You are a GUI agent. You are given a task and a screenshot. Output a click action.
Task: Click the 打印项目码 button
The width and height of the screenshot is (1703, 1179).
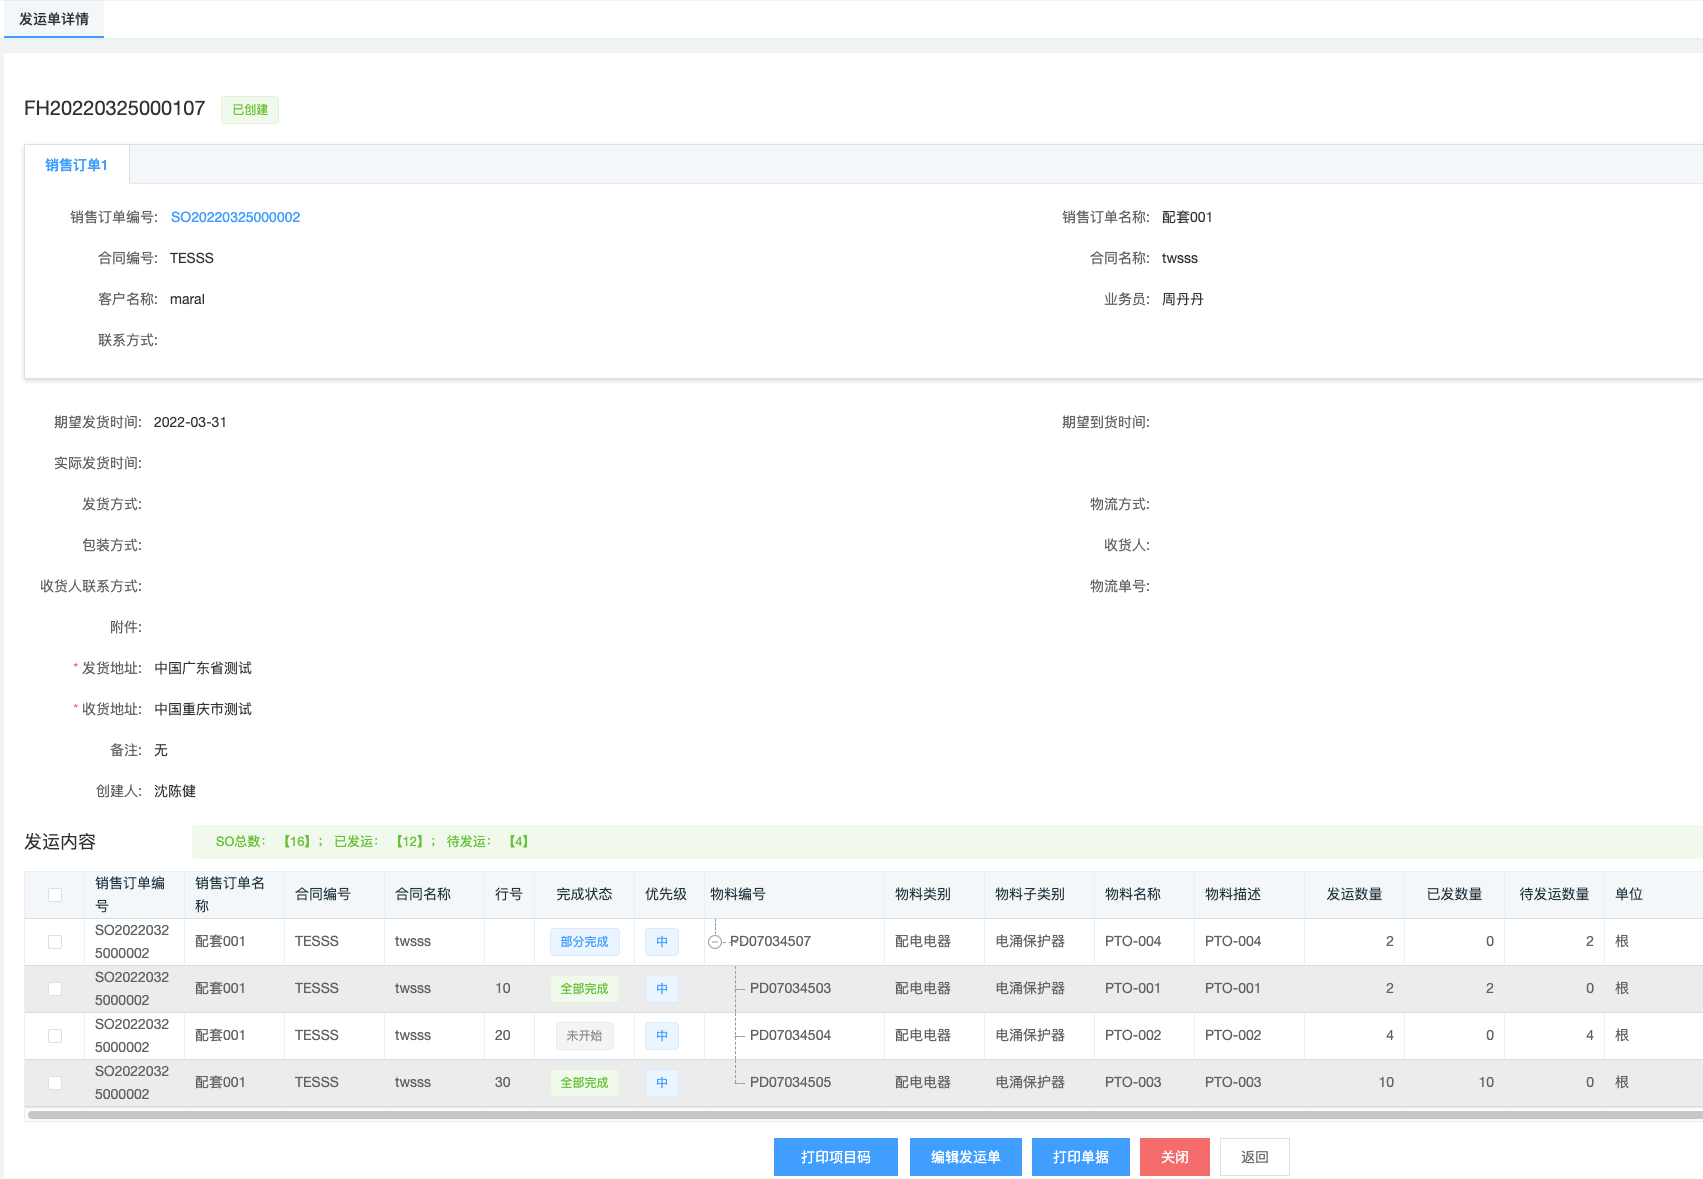(x=835, y=1157)
